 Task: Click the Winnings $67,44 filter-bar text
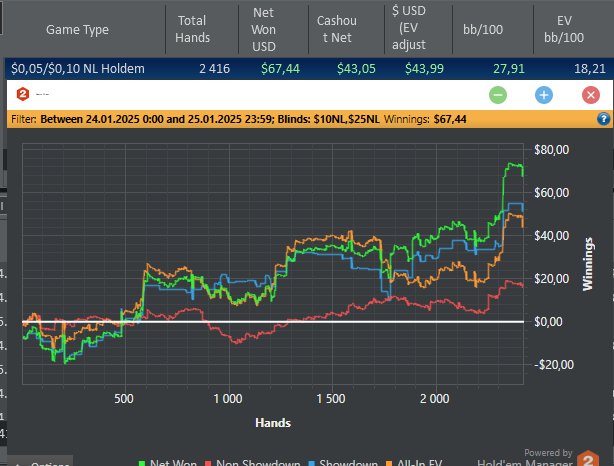pyautogui.click(x=425, y=119)
